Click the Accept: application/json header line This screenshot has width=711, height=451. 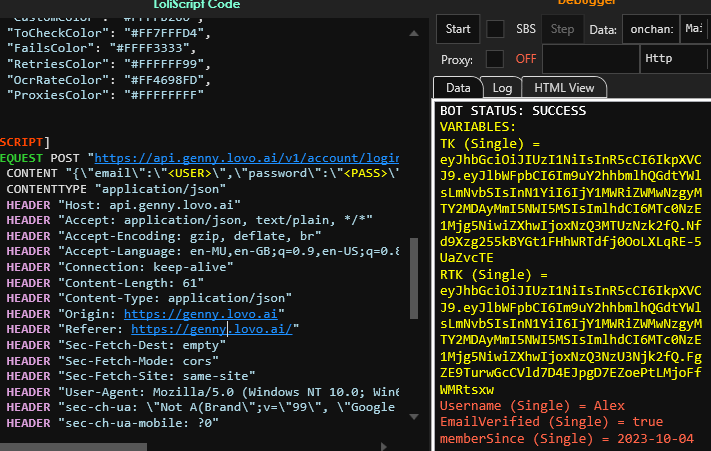tap(190, 220)
